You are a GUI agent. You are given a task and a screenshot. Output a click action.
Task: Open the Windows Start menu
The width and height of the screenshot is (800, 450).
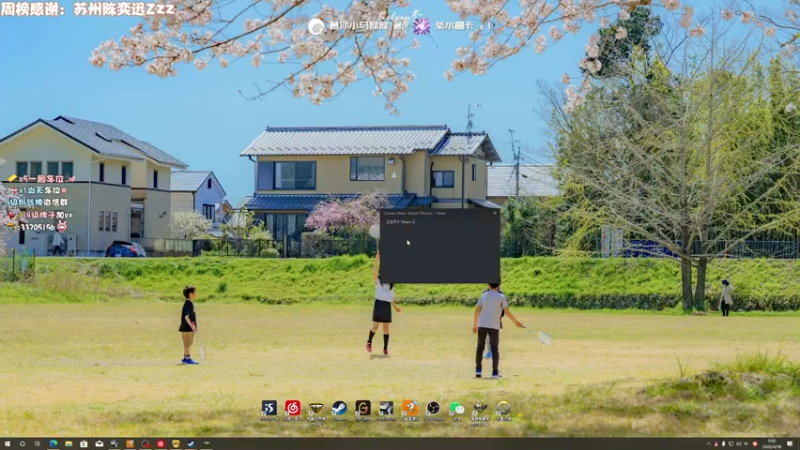point(7,444)
